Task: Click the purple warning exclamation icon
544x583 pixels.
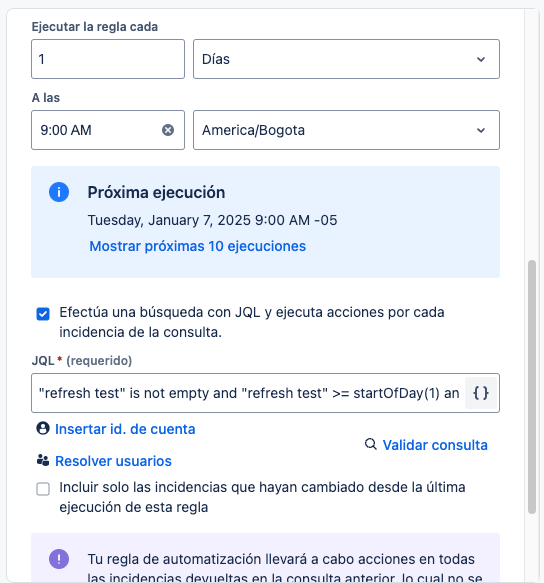Action: point(59,559)
